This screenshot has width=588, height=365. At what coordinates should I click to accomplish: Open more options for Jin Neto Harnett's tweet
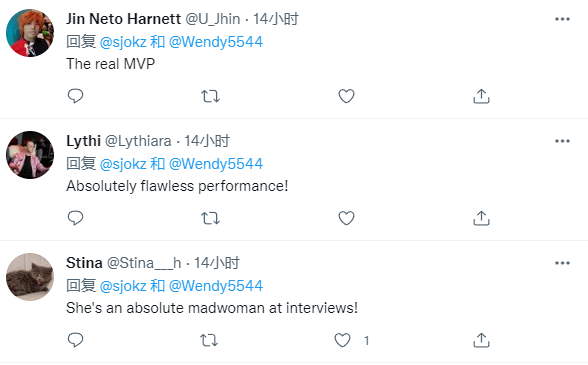tap(562, 19)
